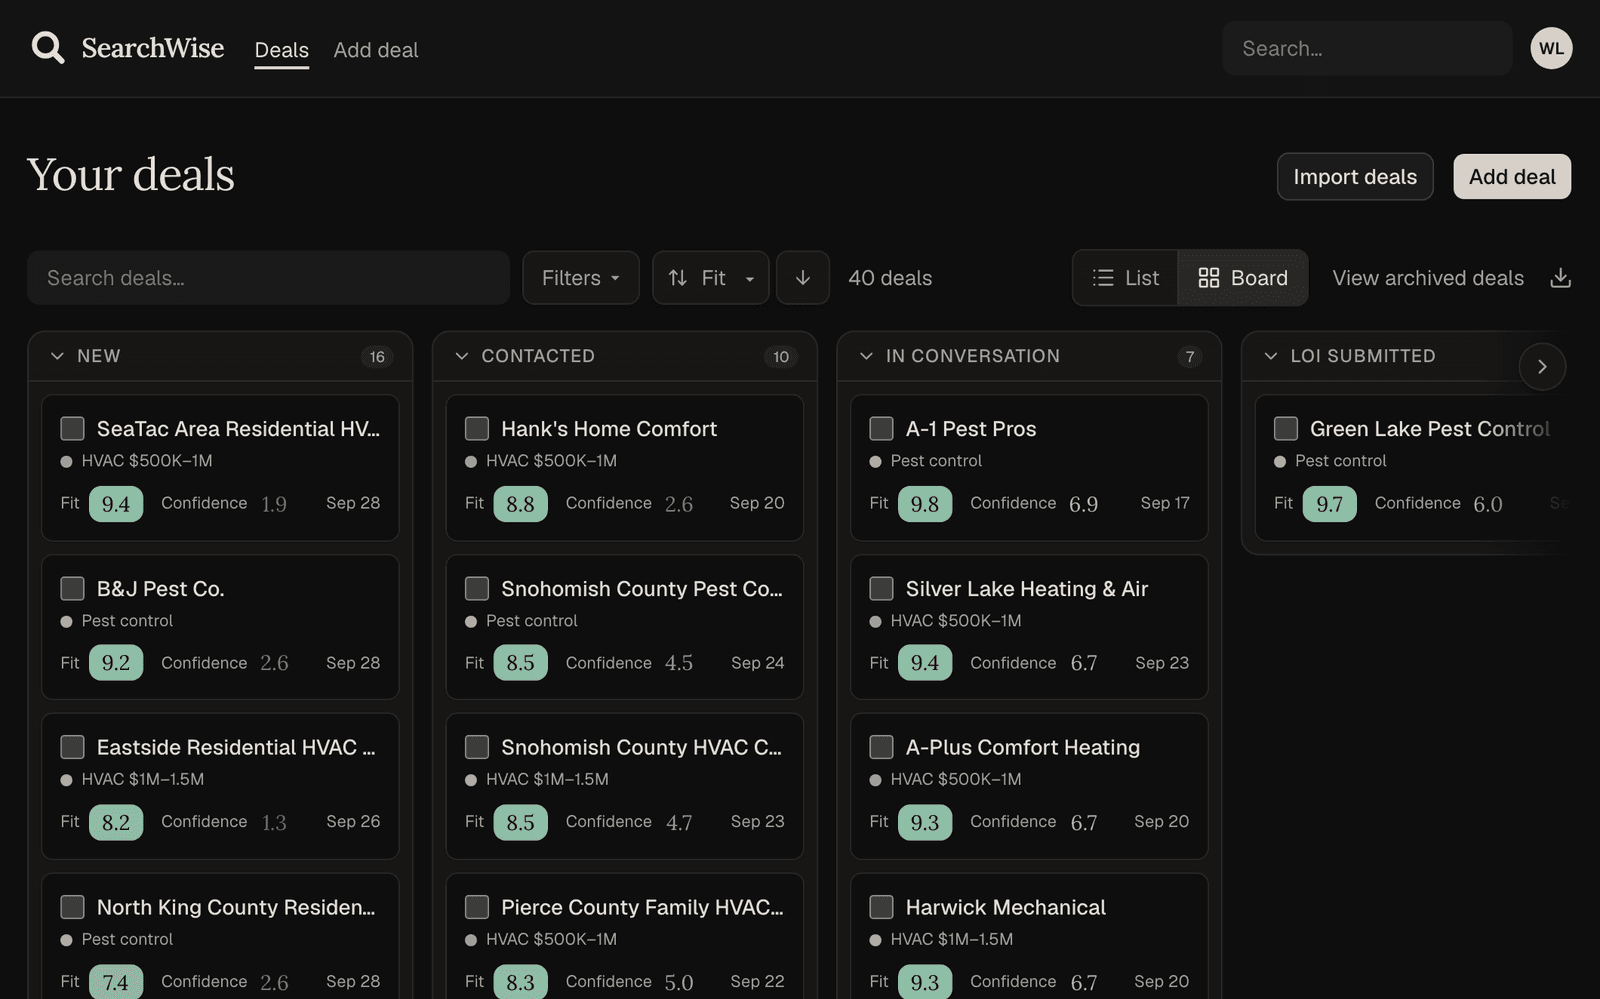The height and width of the screenshot is (999, 1600).
Task: Collapse the IN CONVERSATION column
Action: pos(866,356)
